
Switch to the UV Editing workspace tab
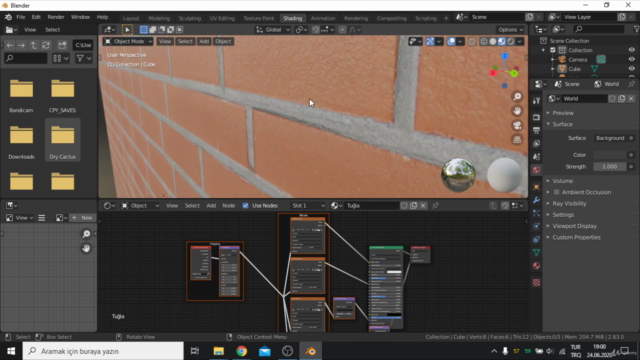click(x=222, y=18)
